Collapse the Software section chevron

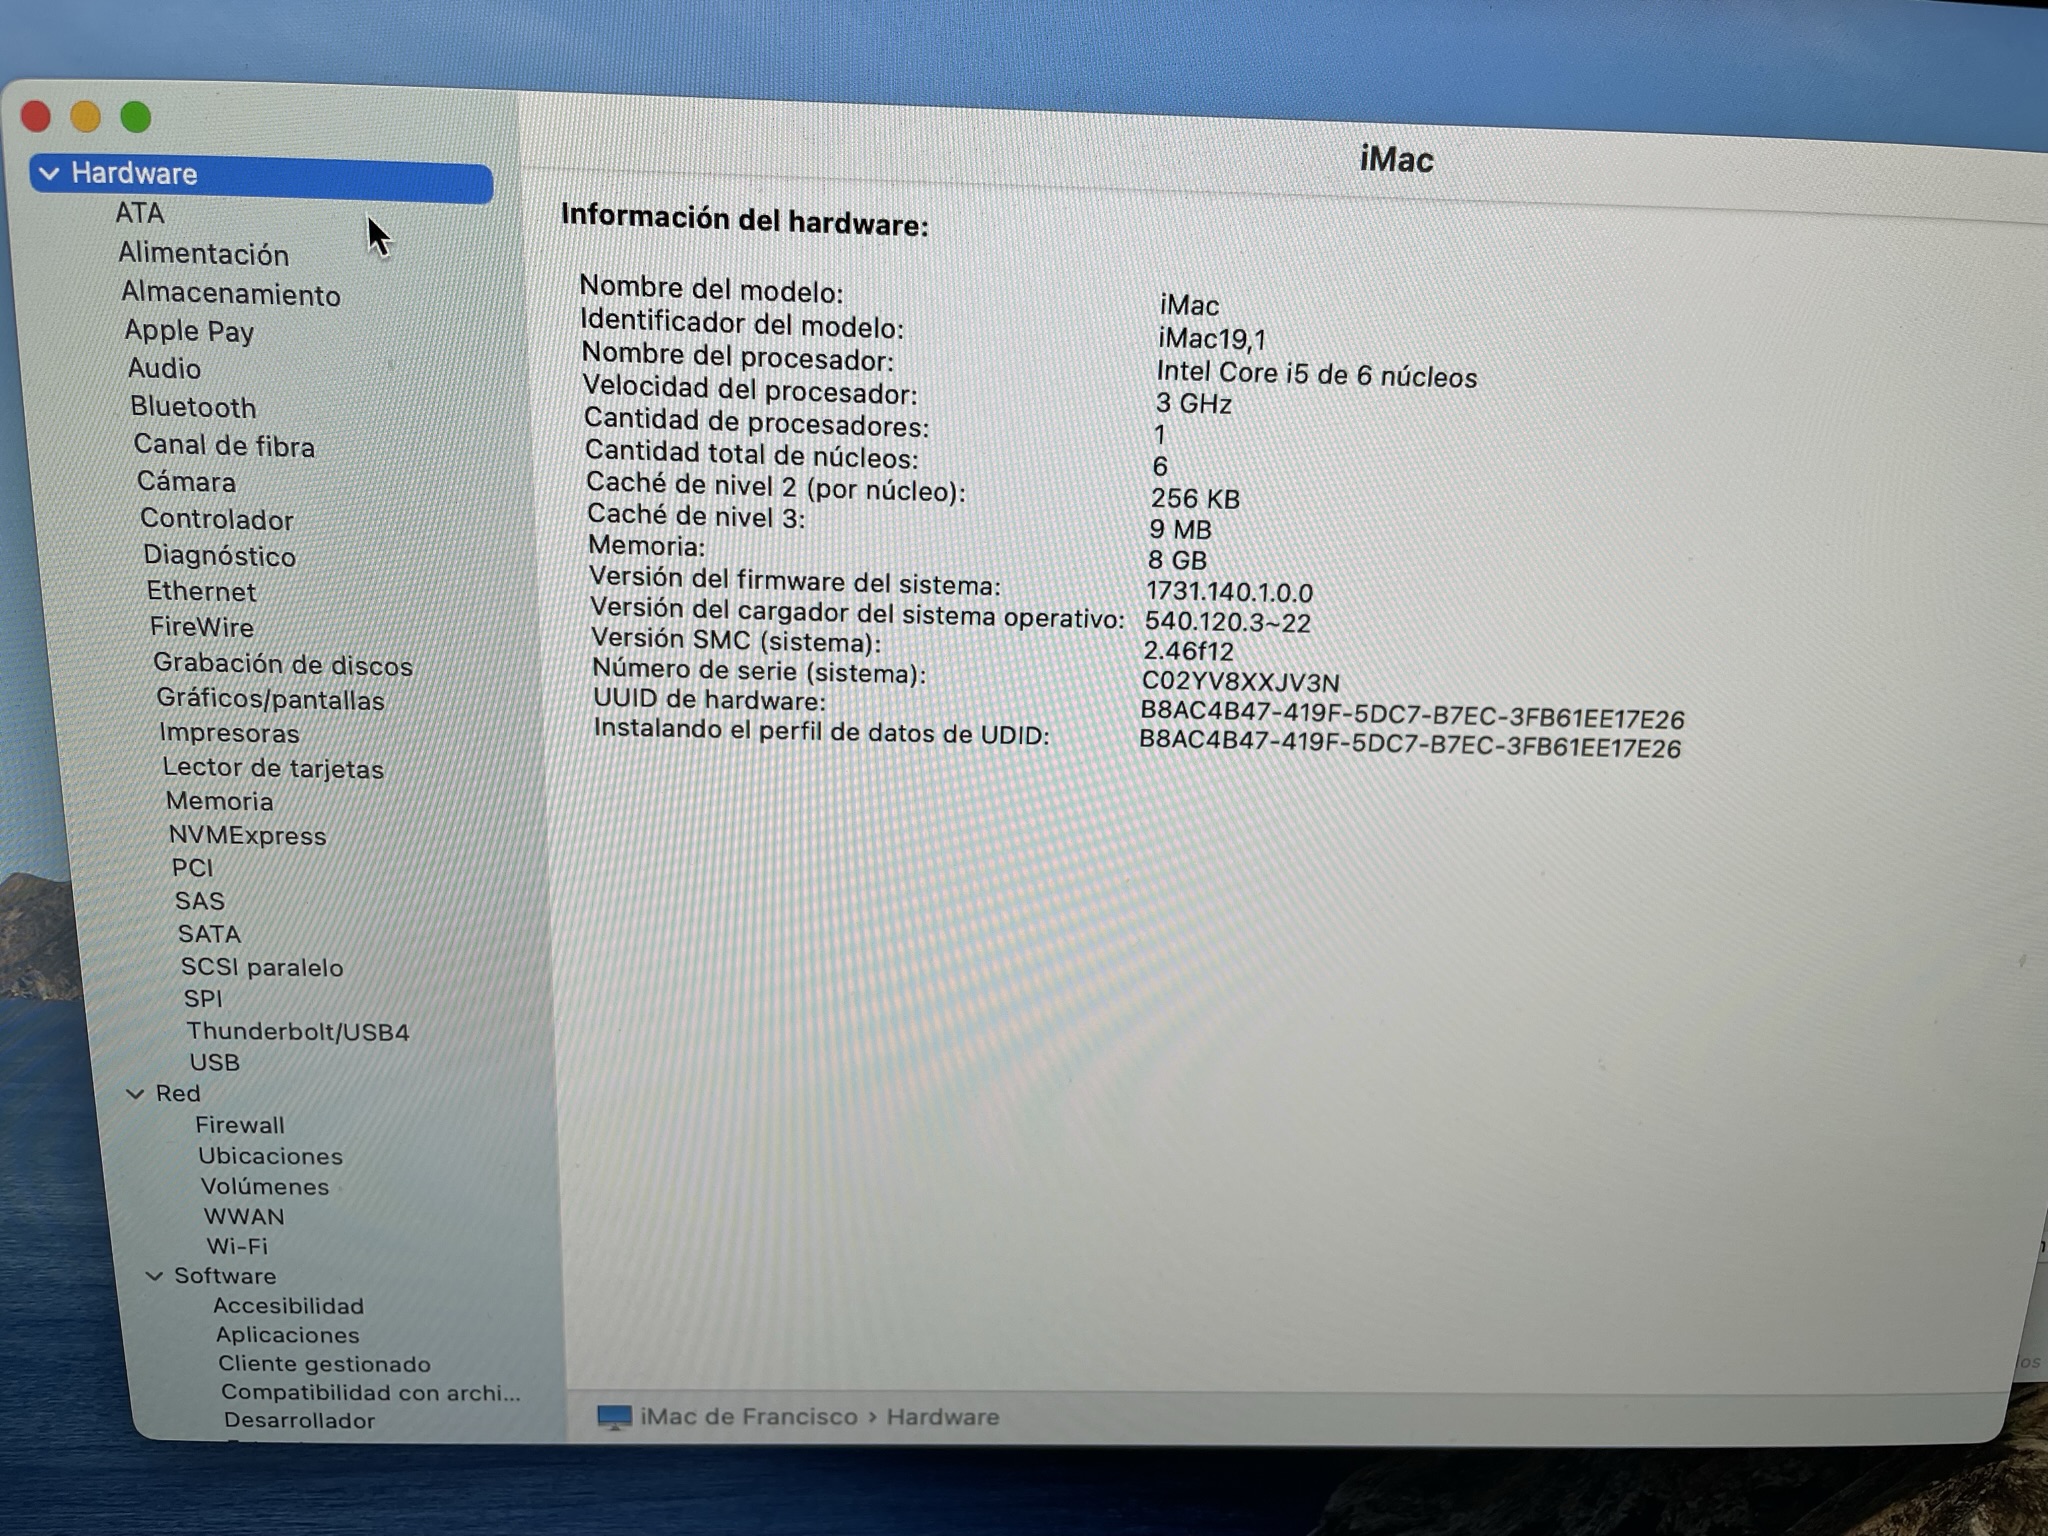point(154,1276)
